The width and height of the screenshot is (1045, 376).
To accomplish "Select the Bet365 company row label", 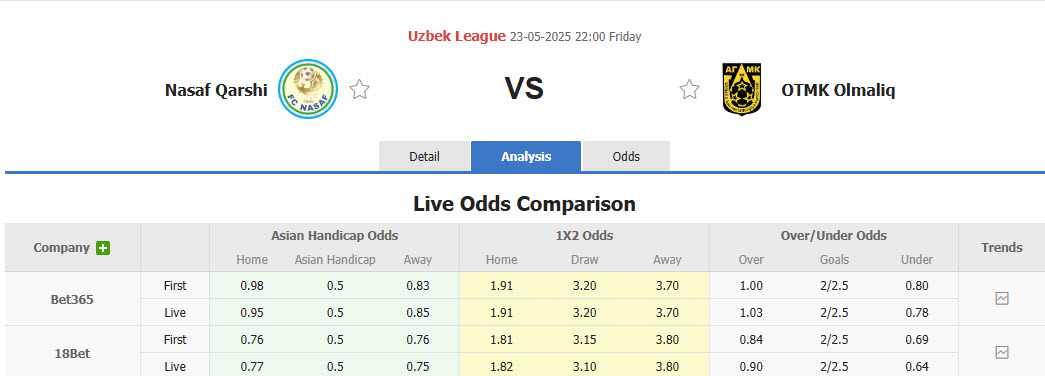I will pos(72,299).
